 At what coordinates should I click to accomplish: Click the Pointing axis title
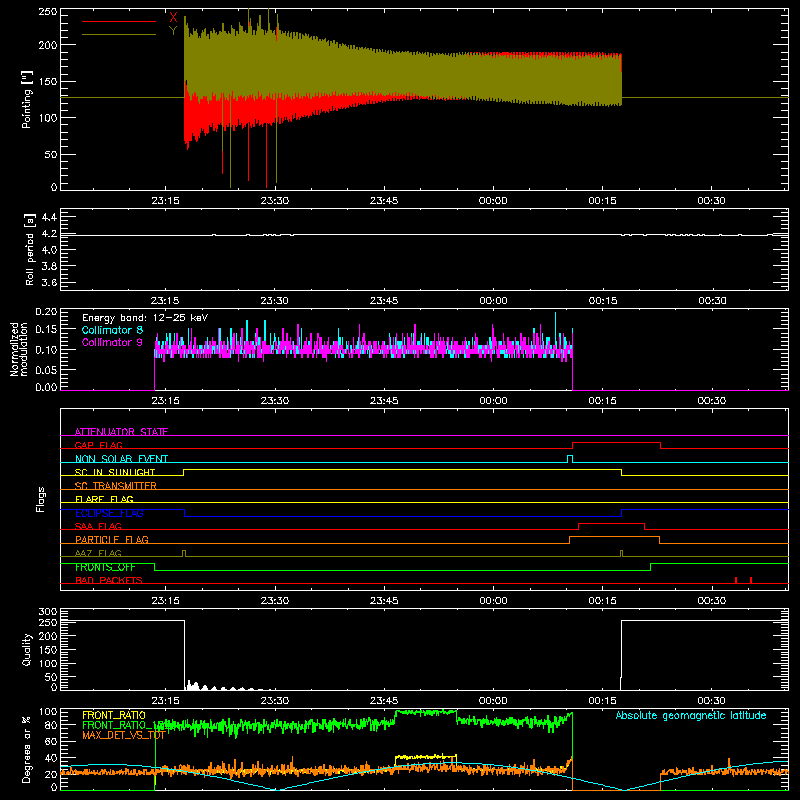pos(27,99)
